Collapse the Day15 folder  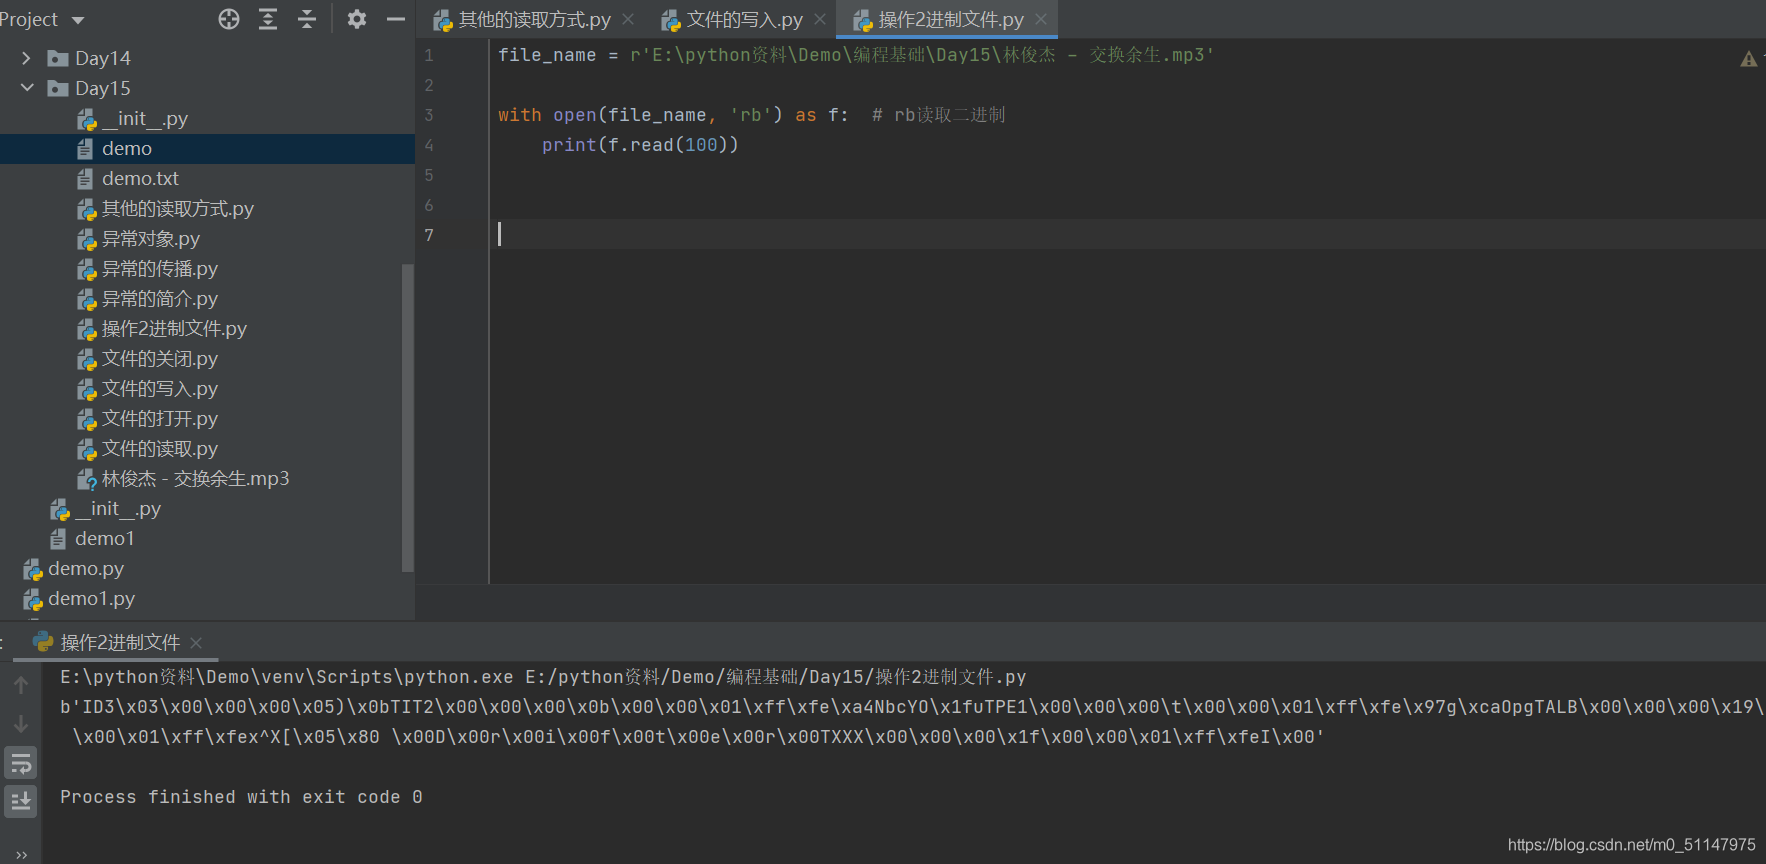pos(26,88)
